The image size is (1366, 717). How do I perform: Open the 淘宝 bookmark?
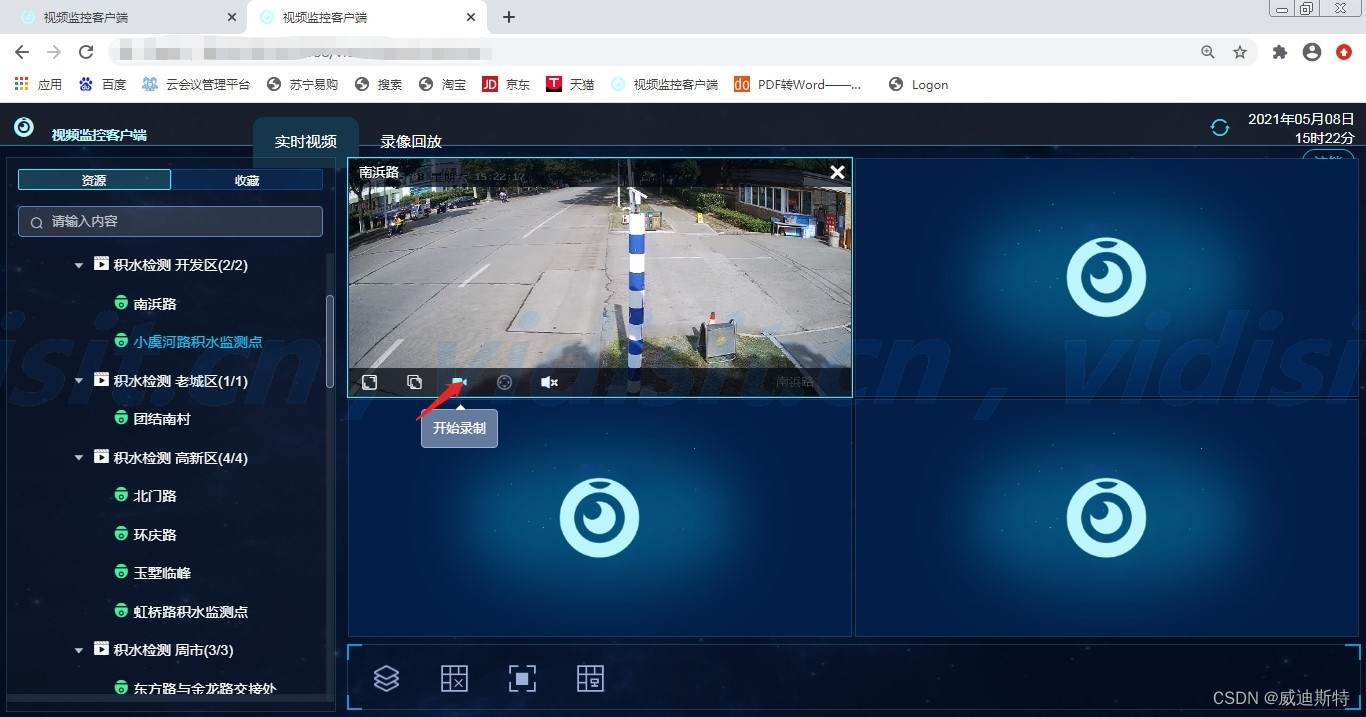[x=443, y=85]
